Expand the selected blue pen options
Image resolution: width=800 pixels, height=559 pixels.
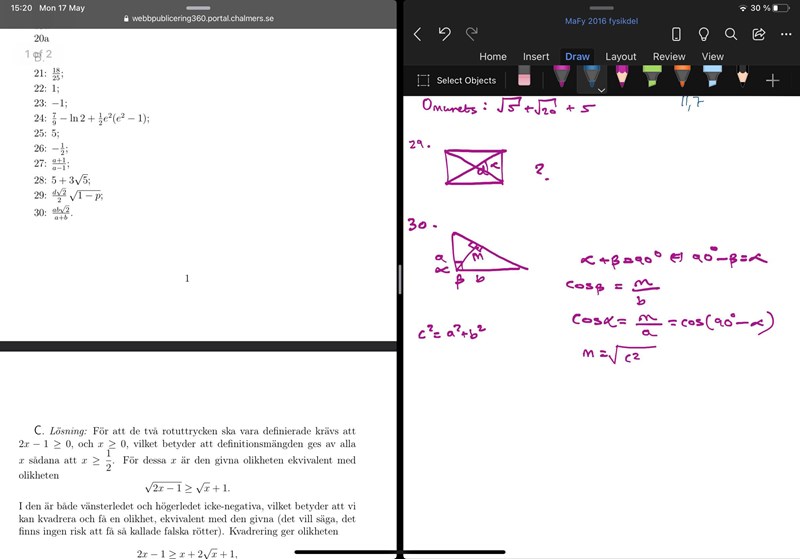point(601,90)
